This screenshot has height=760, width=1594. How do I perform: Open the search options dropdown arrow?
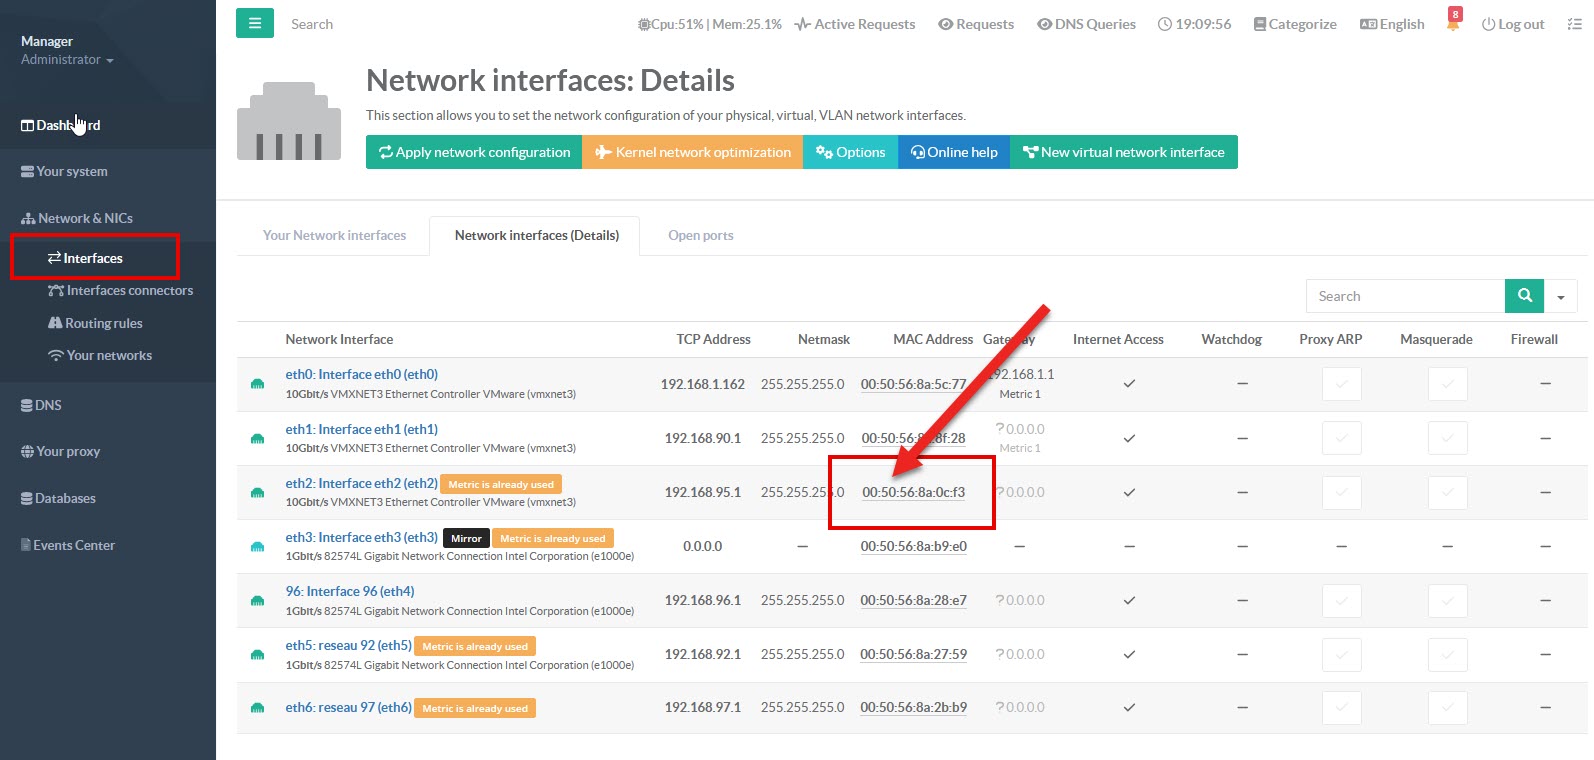pos(1560,297)
